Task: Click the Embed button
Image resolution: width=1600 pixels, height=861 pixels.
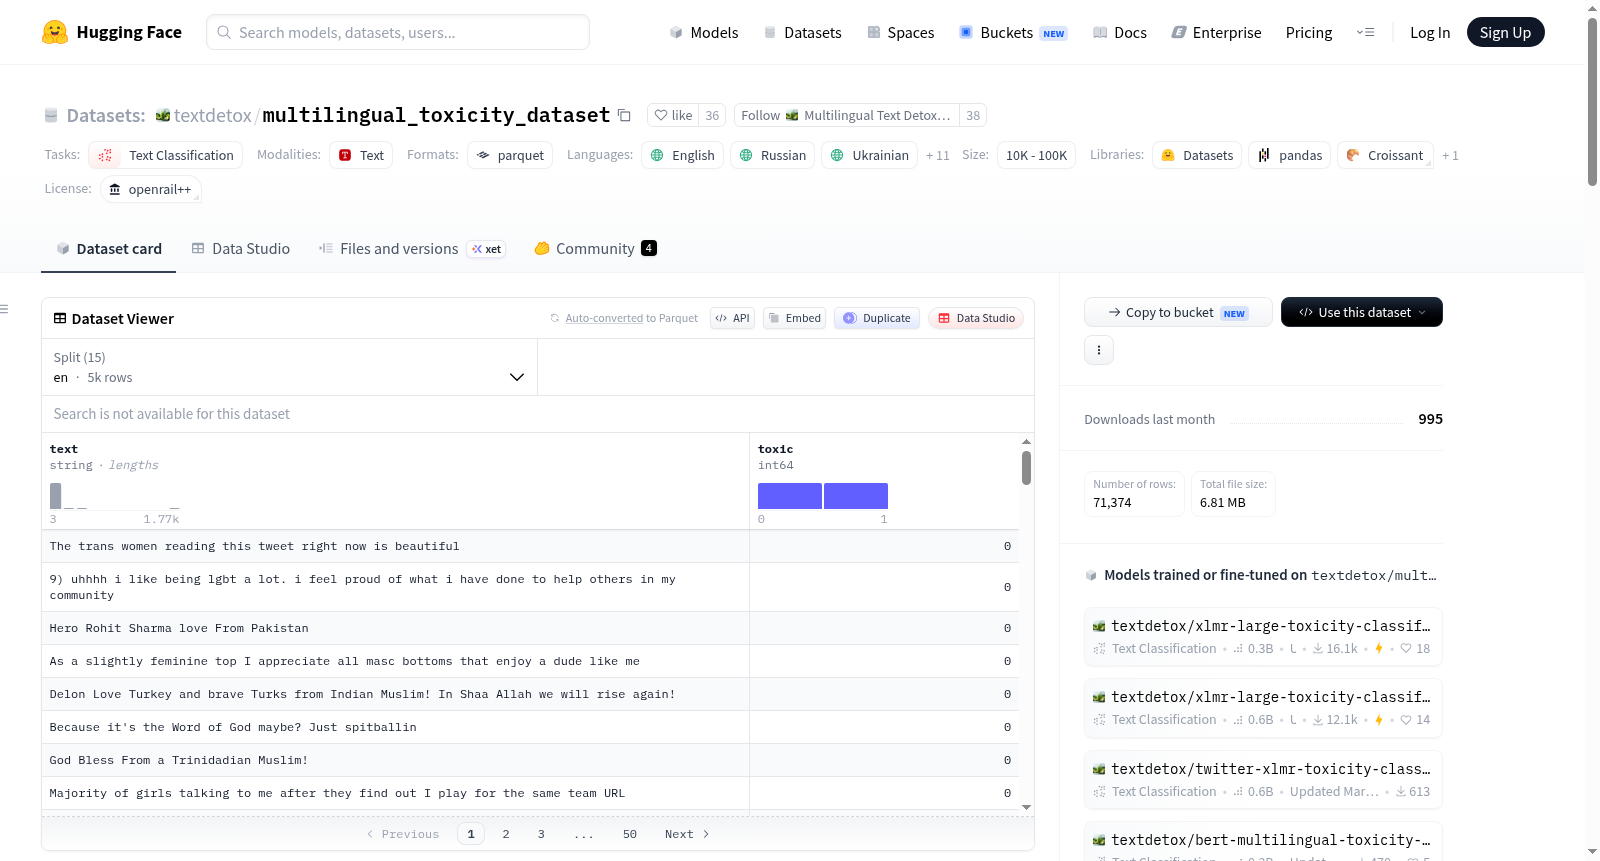Action: 794,318
